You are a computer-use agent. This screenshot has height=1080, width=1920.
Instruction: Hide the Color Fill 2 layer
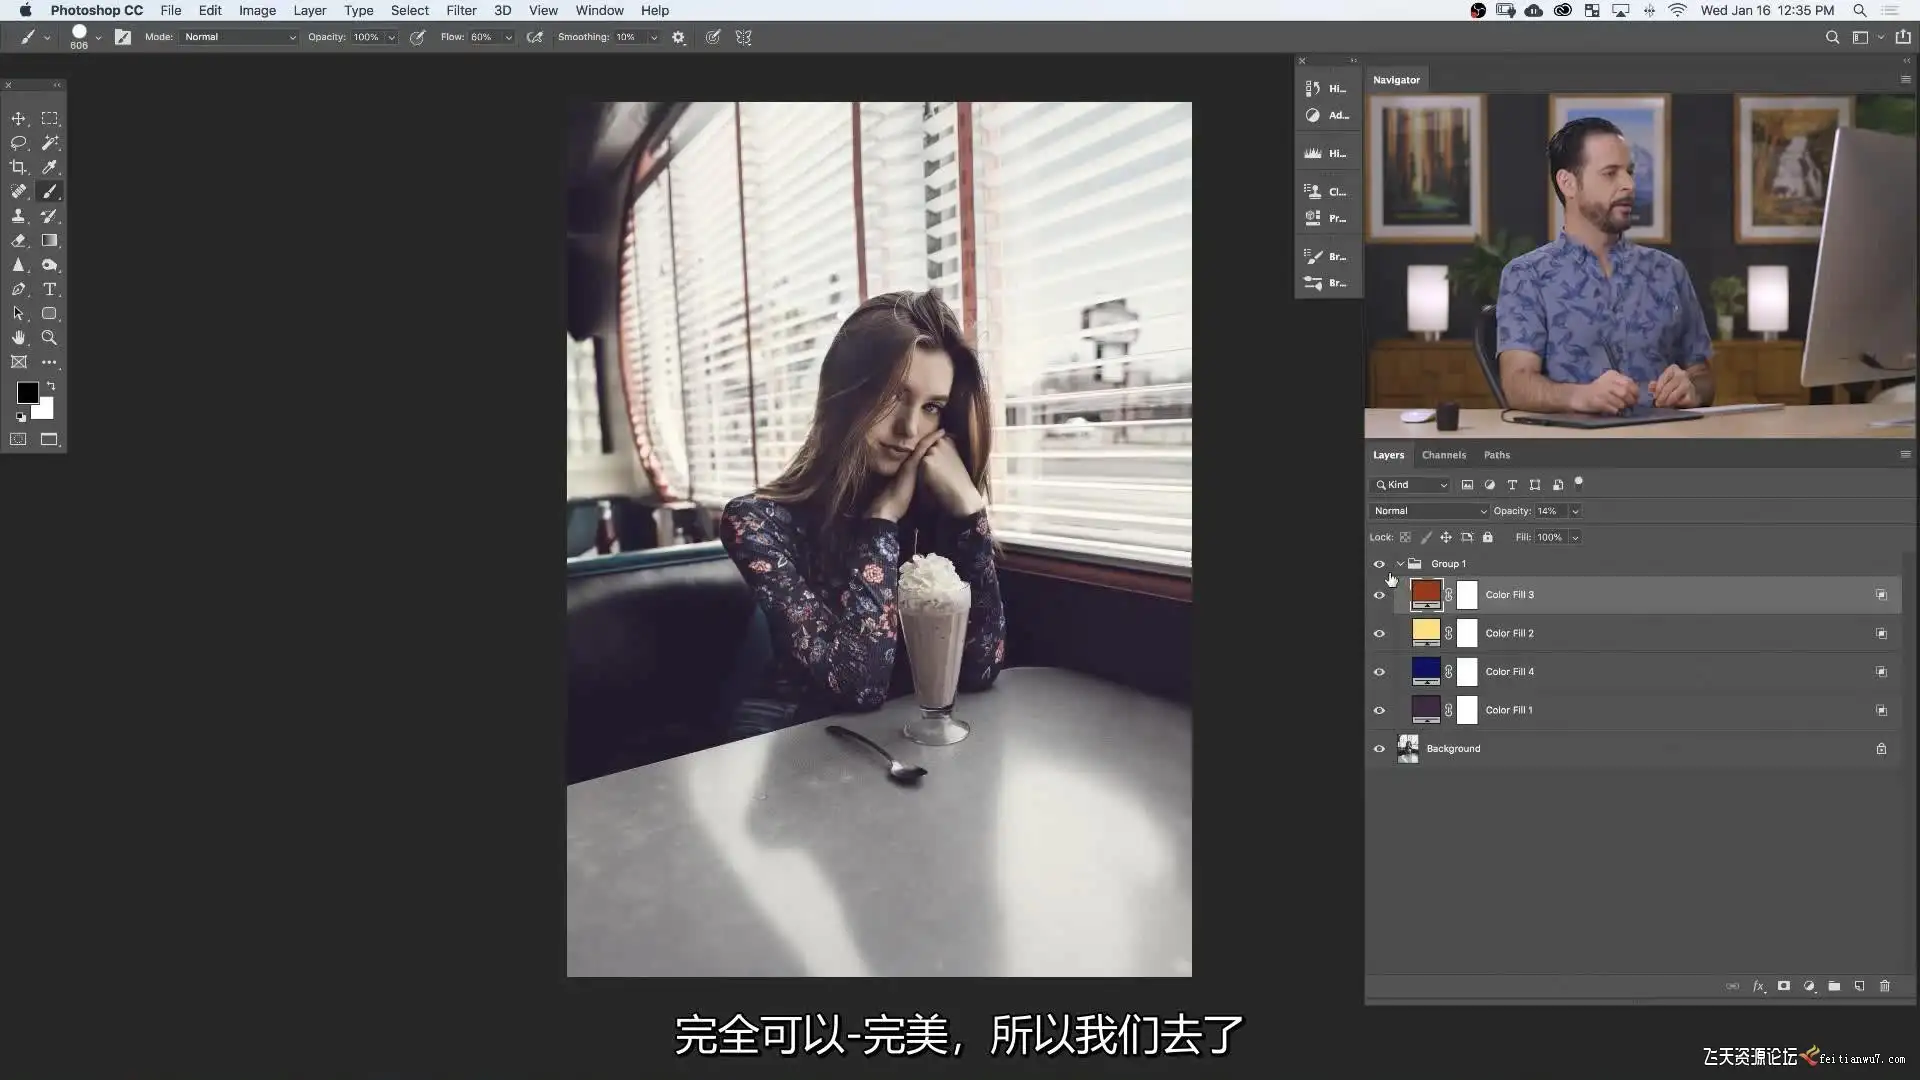pyautogui.click(x=1379, y=634)
